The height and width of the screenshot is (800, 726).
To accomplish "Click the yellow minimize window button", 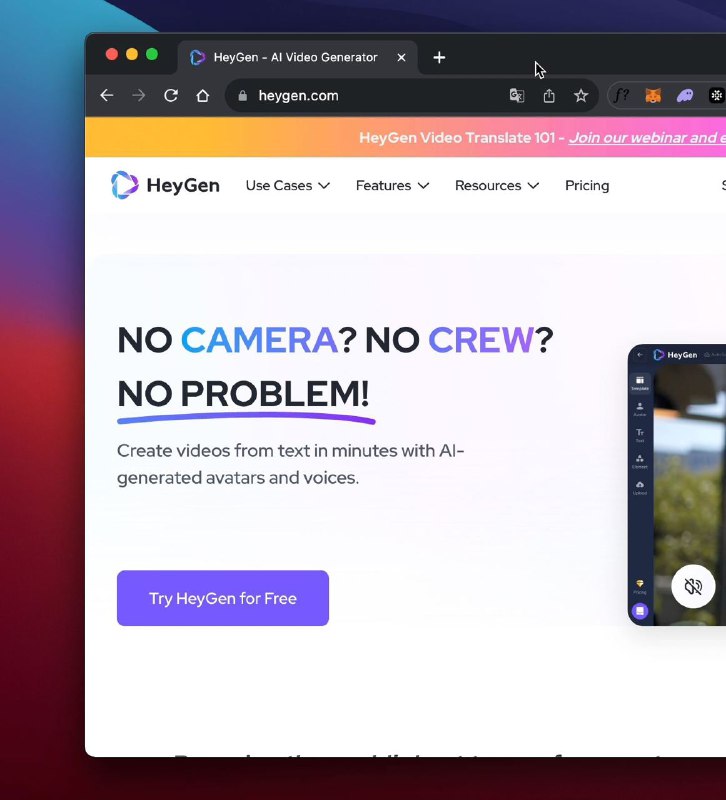I will [x=132, y=54].
